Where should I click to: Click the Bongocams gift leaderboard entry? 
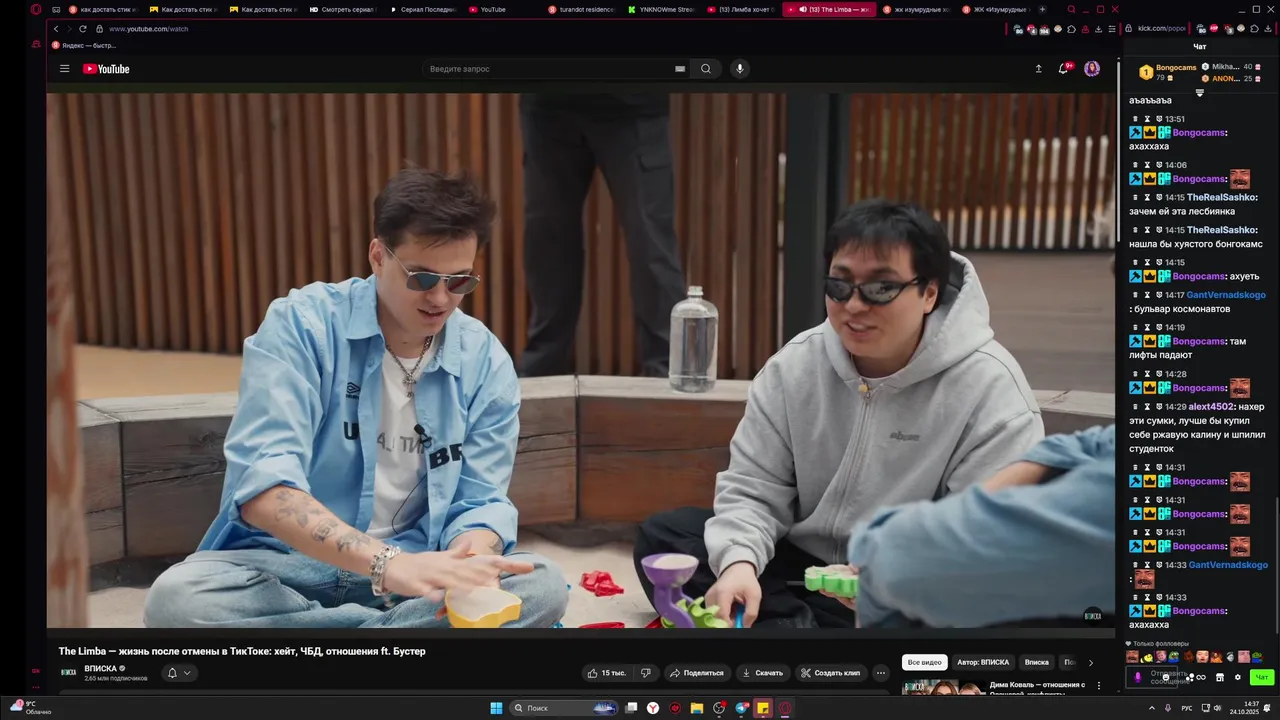tap(1168, 72)
